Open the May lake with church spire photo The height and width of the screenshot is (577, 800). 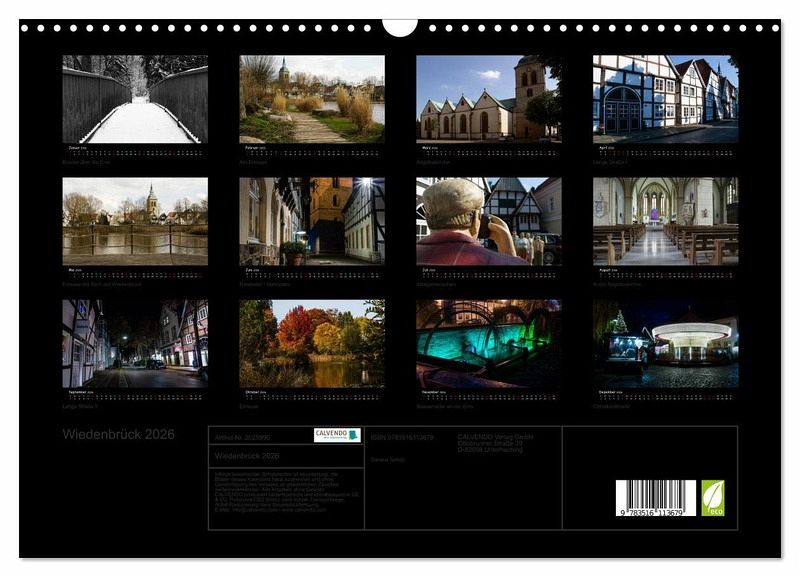coord(135,221)
